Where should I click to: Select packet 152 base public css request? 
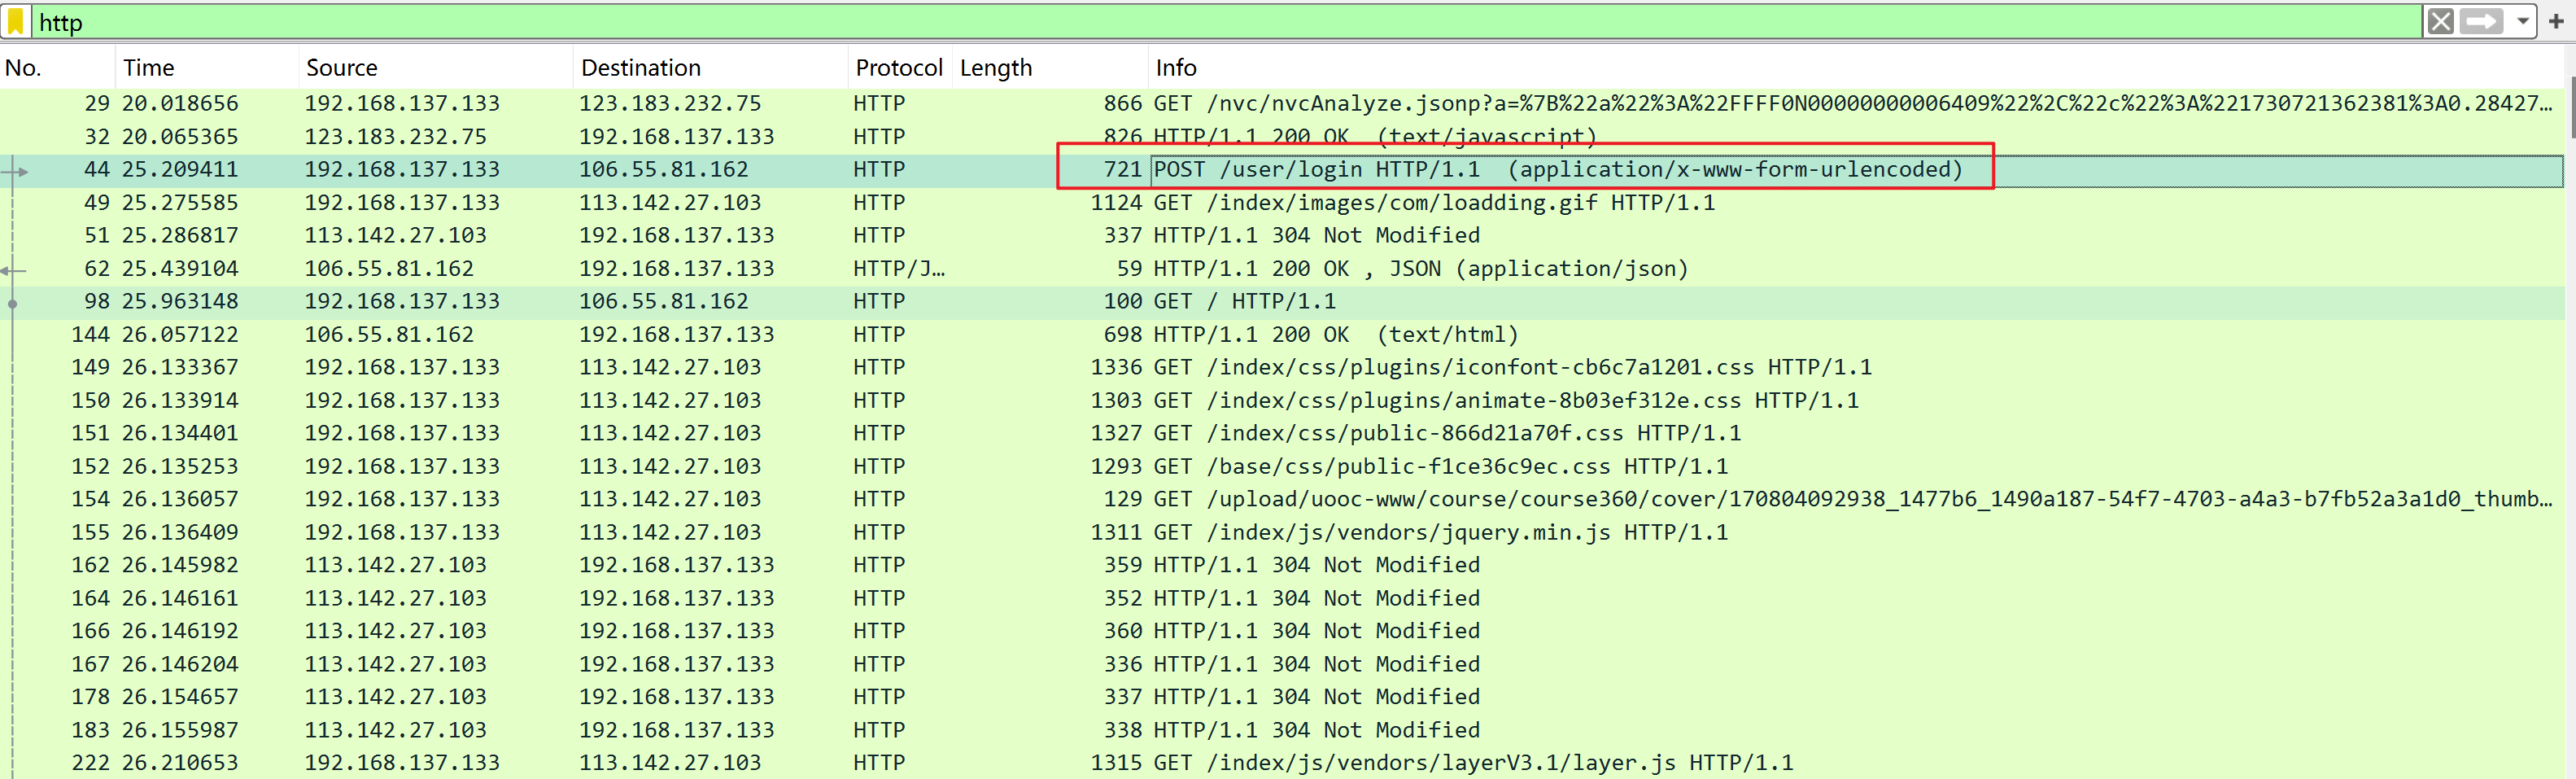[x=1281, y=466]
